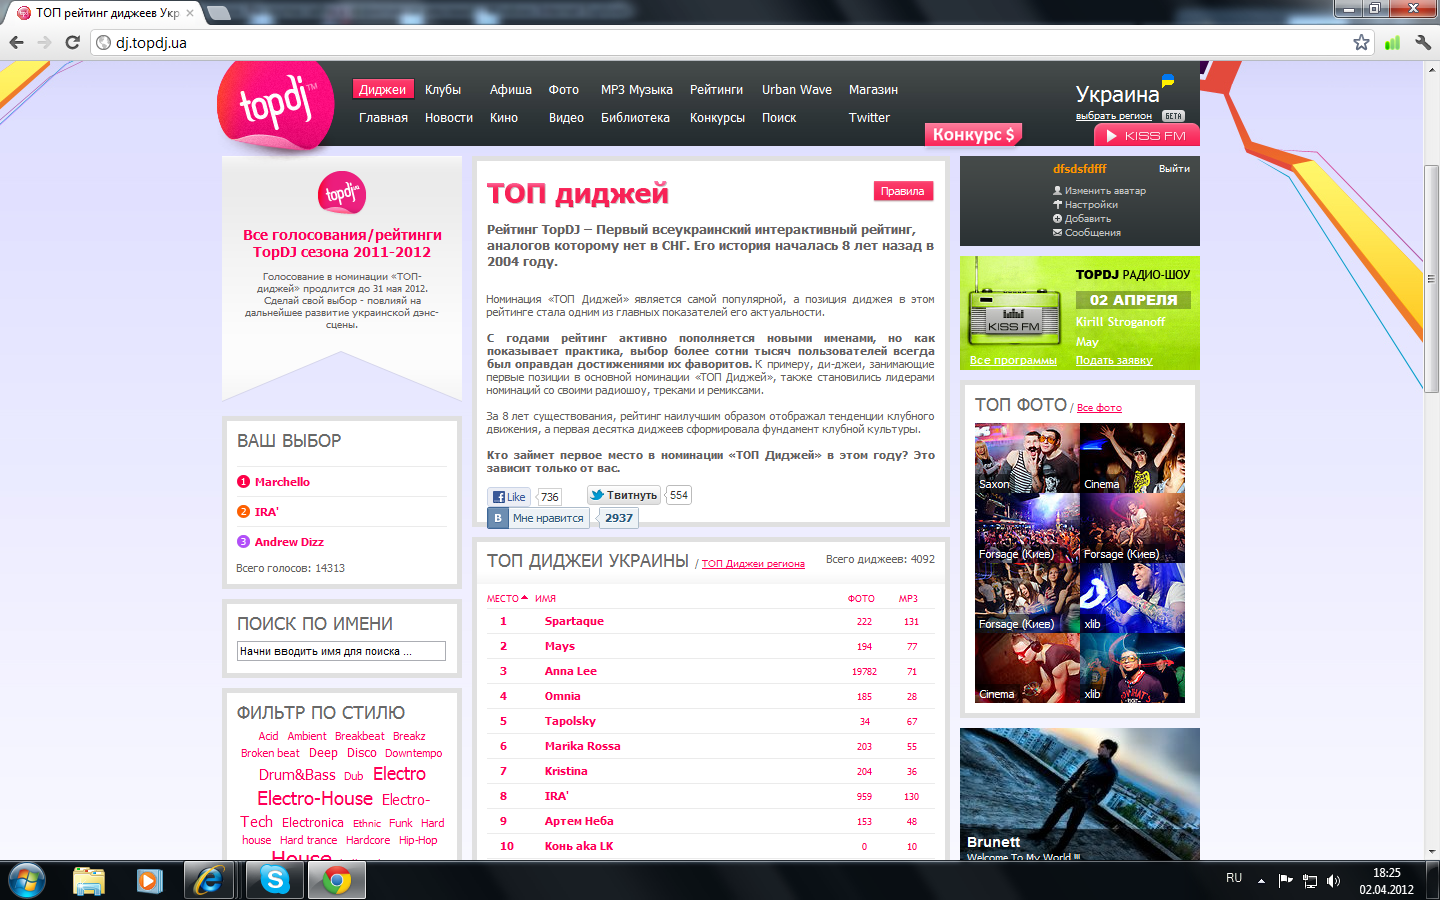1440x900 pixels.
Task: Sort table by ФОТО column
Action: click(861, 599)
